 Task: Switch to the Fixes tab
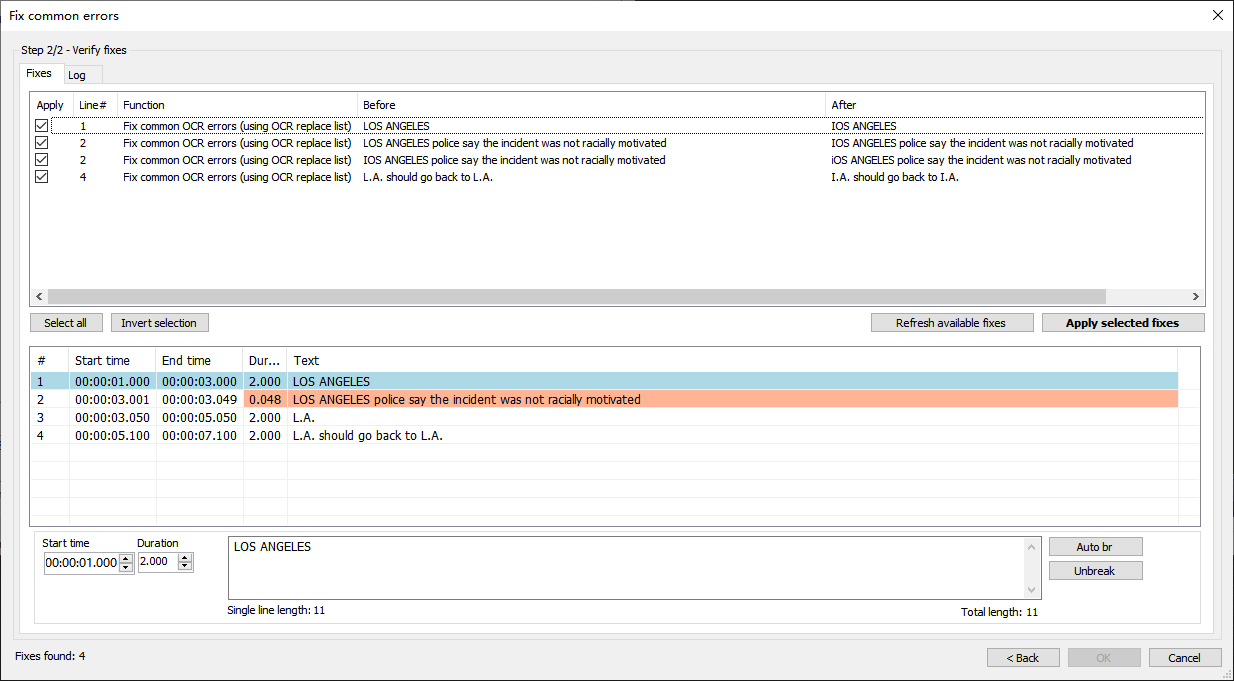[x=40, y=73]
